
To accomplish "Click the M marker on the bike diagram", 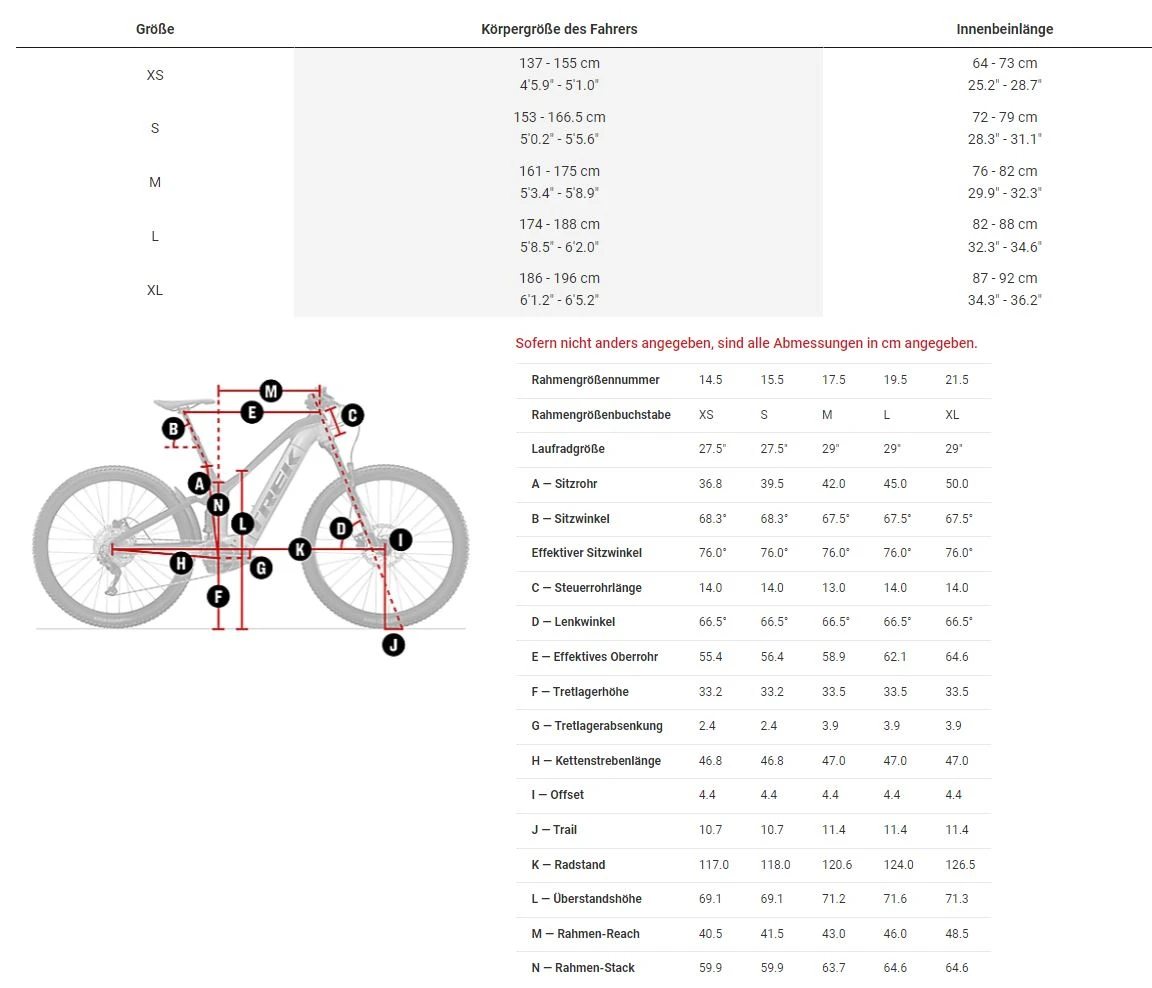I will click(271, 390).
